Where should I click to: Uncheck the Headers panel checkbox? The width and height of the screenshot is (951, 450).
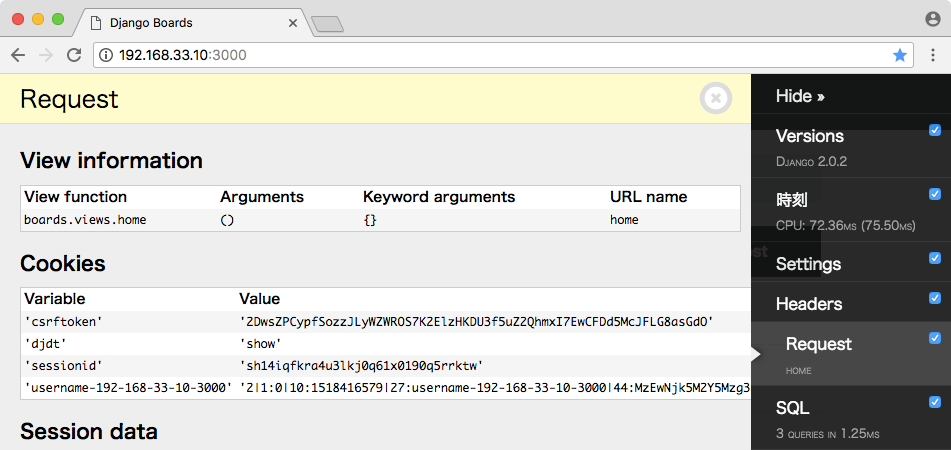coord(935,298)
